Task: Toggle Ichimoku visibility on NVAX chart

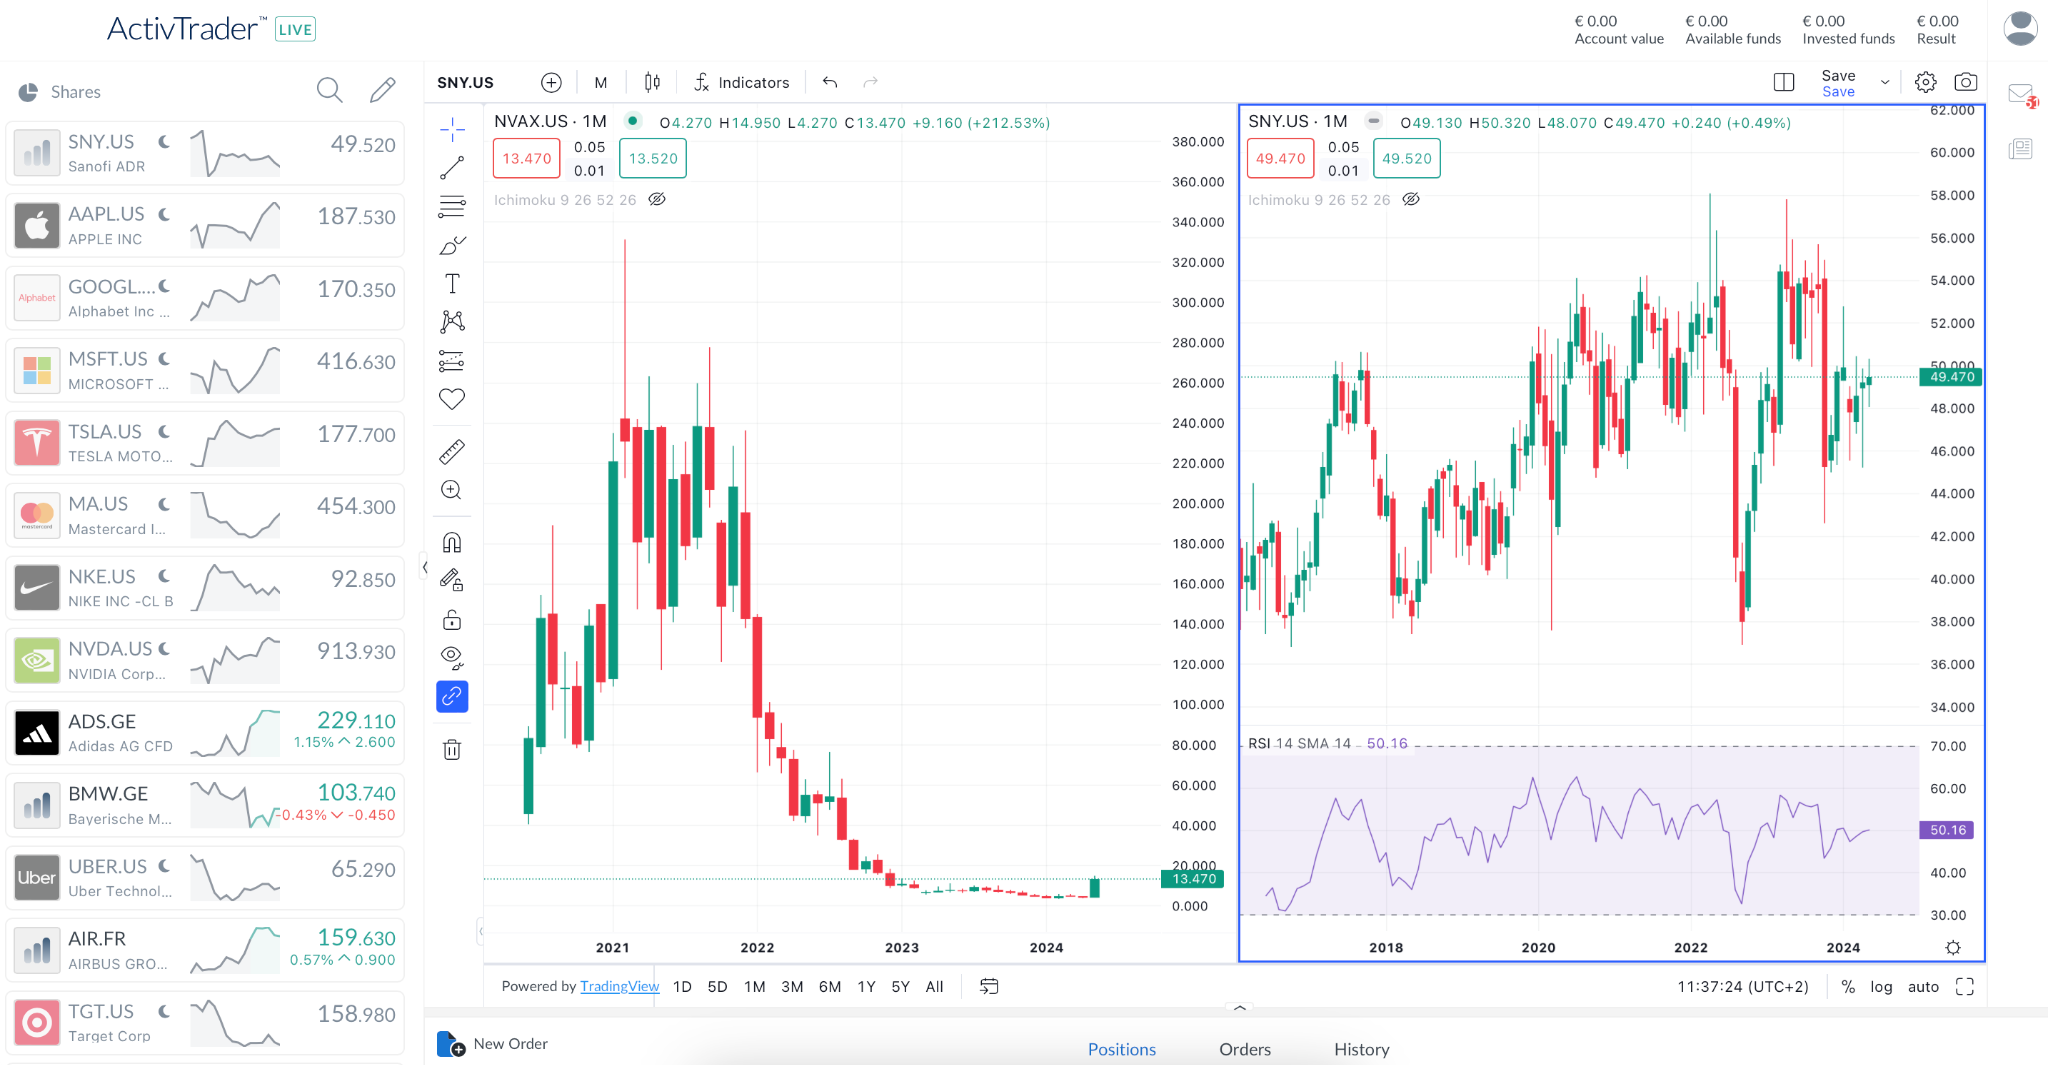Action: (657, 199)
